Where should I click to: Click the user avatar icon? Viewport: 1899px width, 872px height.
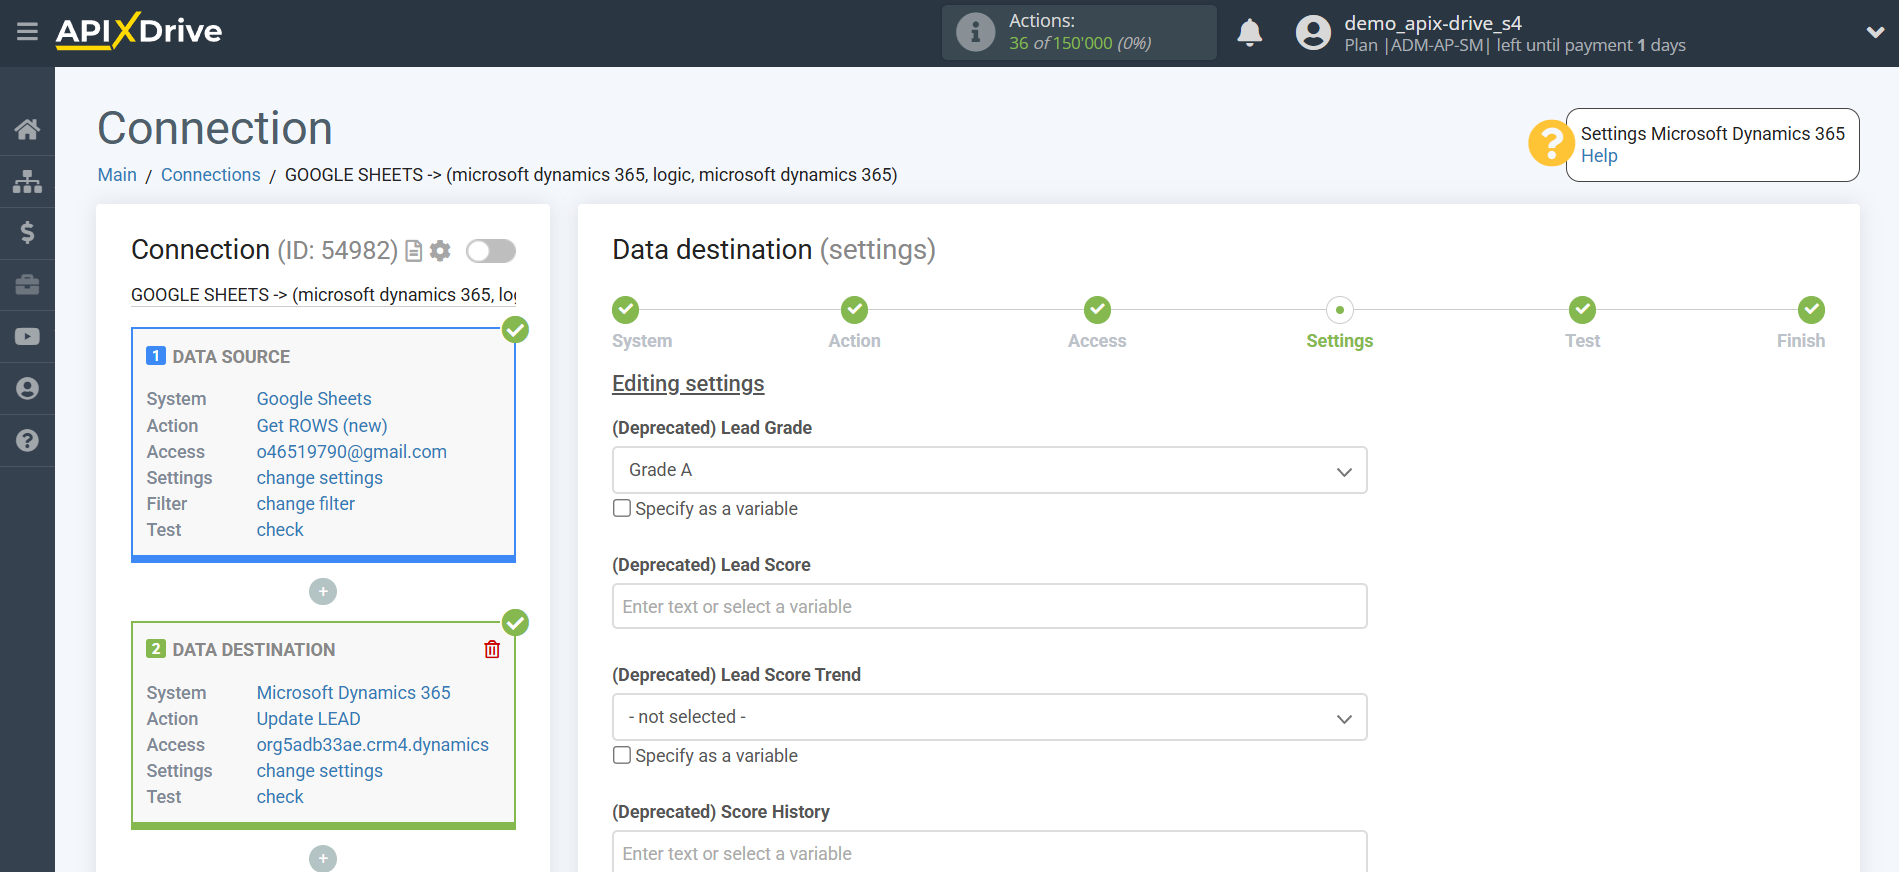[1313, 33]
